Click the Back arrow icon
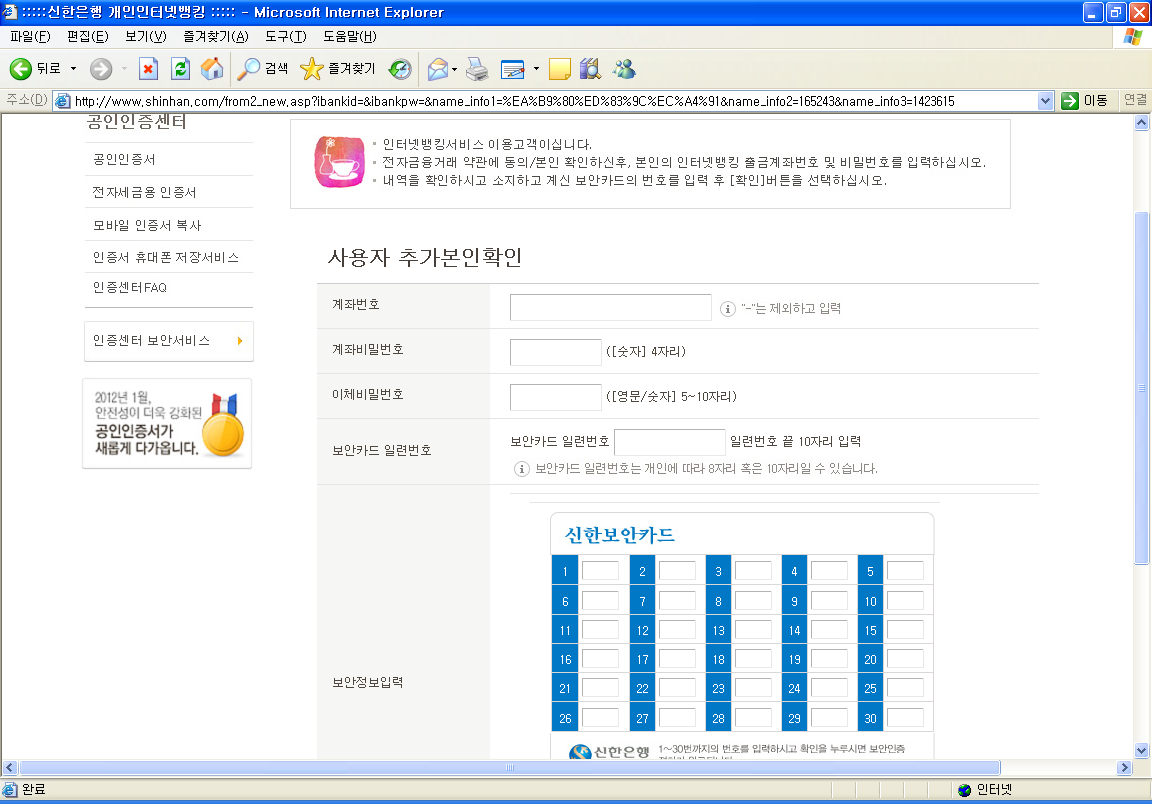The height and width of the screenshot is (811, 1152). point(21,69)
